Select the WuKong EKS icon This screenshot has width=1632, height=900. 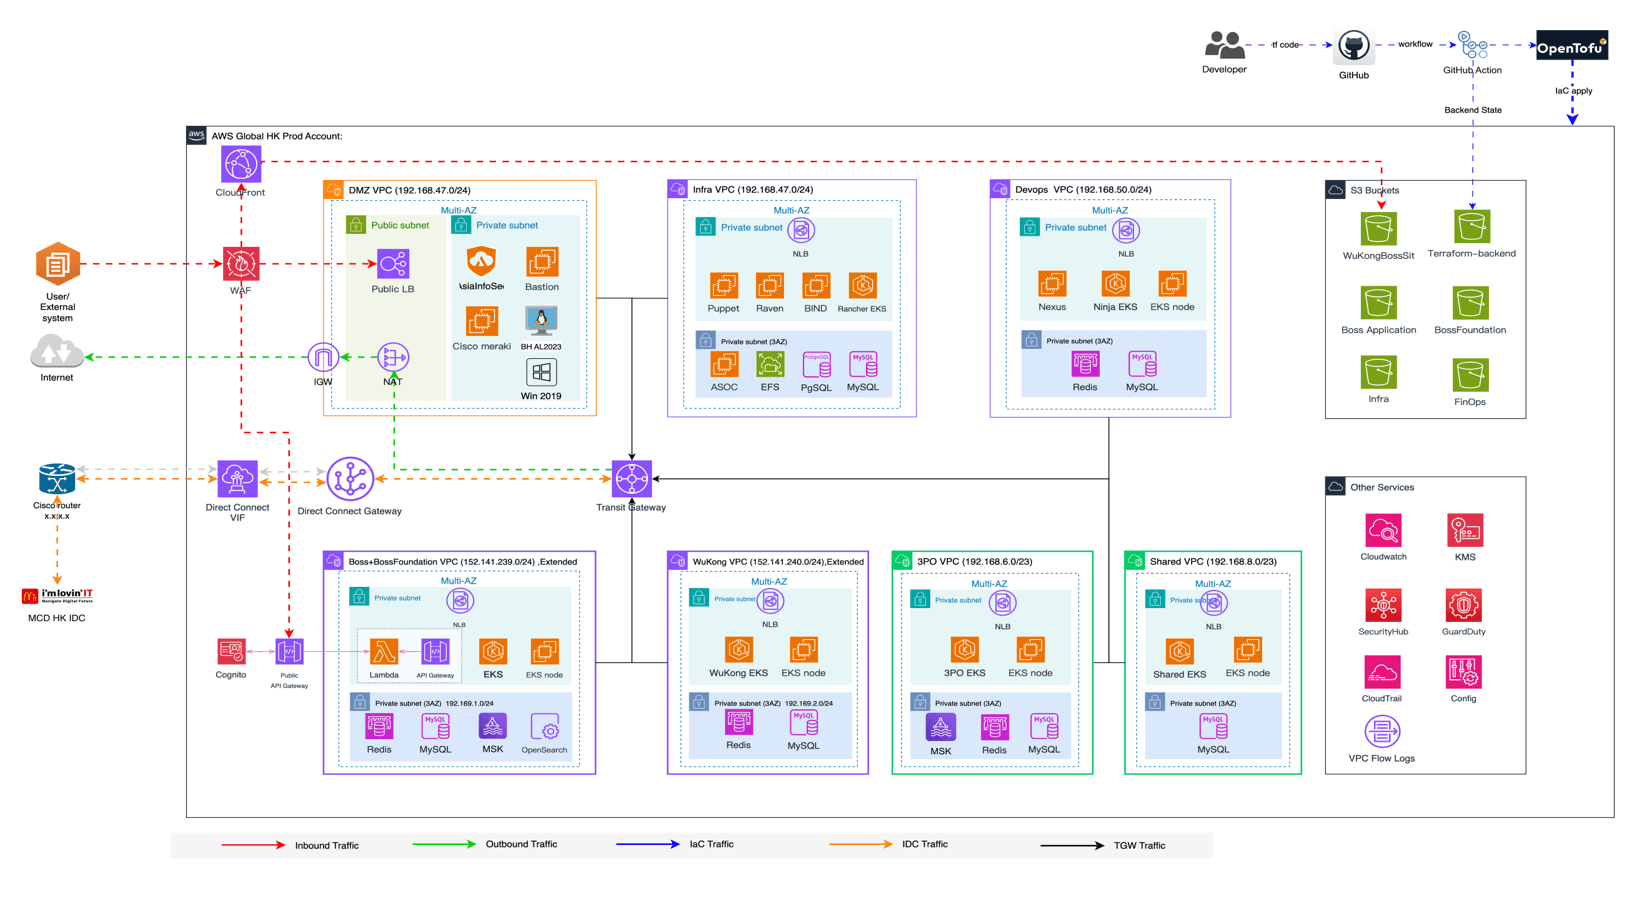click(739, 650)
